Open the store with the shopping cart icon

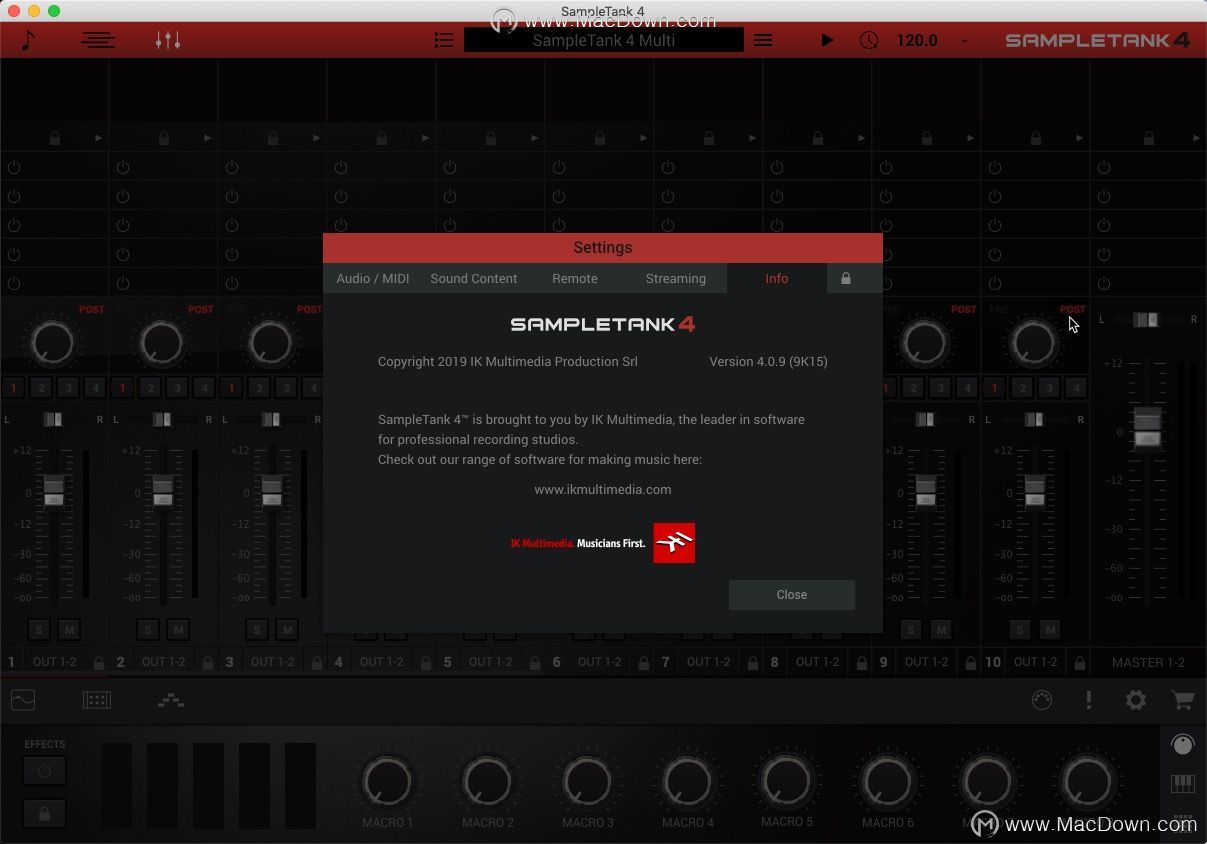(1183, 700)
